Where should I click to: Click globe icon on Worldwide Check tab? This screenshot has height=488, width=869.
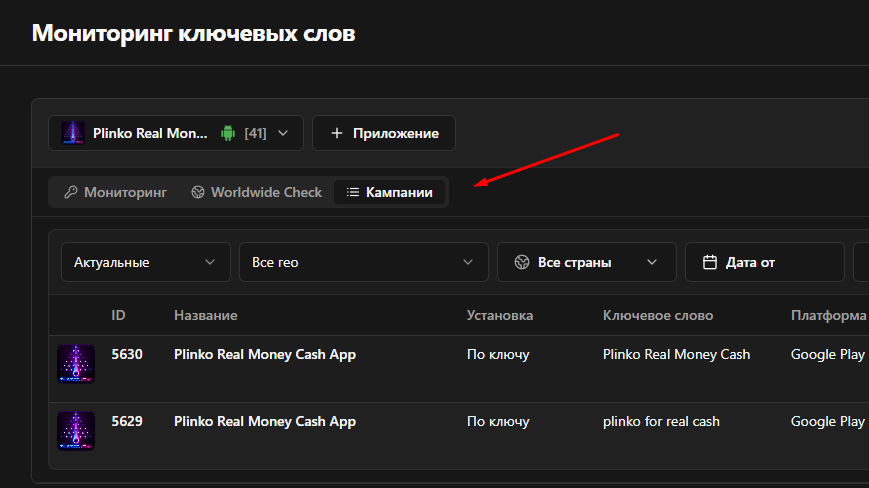click(198, 192)
